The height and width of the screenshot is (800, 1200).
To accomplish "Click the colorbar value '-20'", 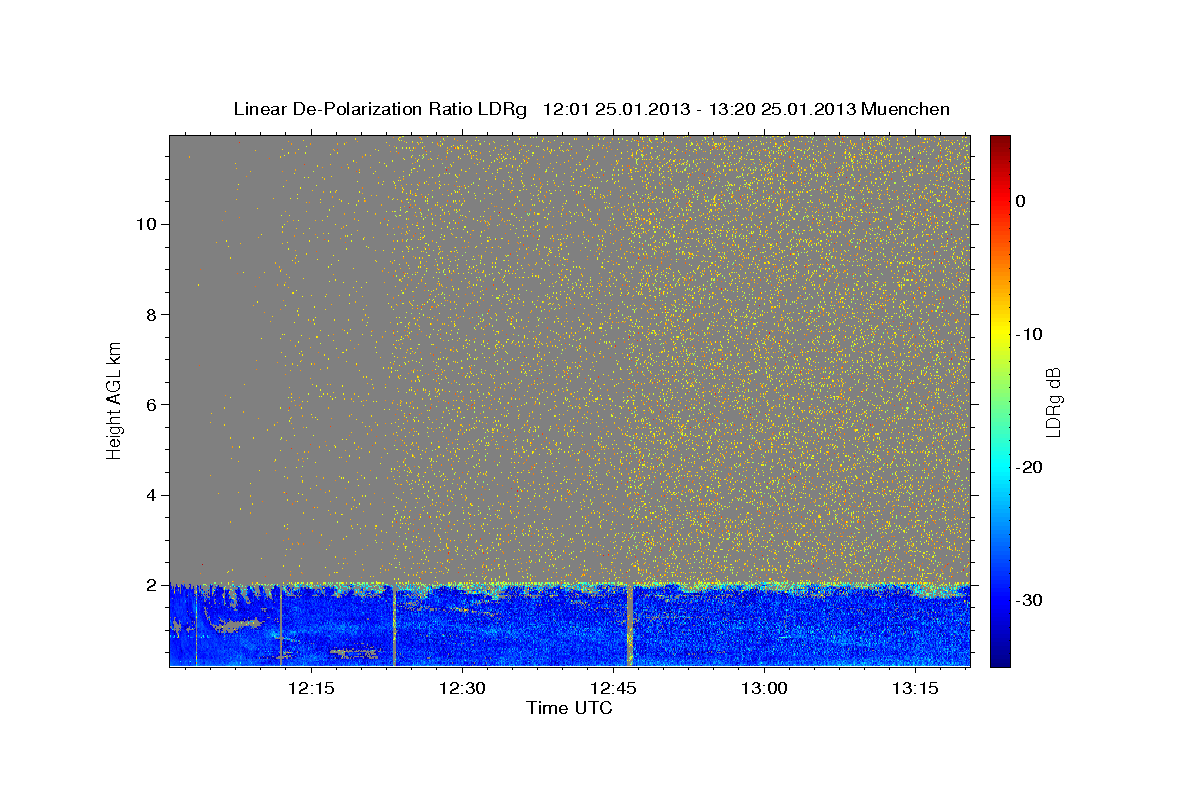I will click(x=1029, y=467).
